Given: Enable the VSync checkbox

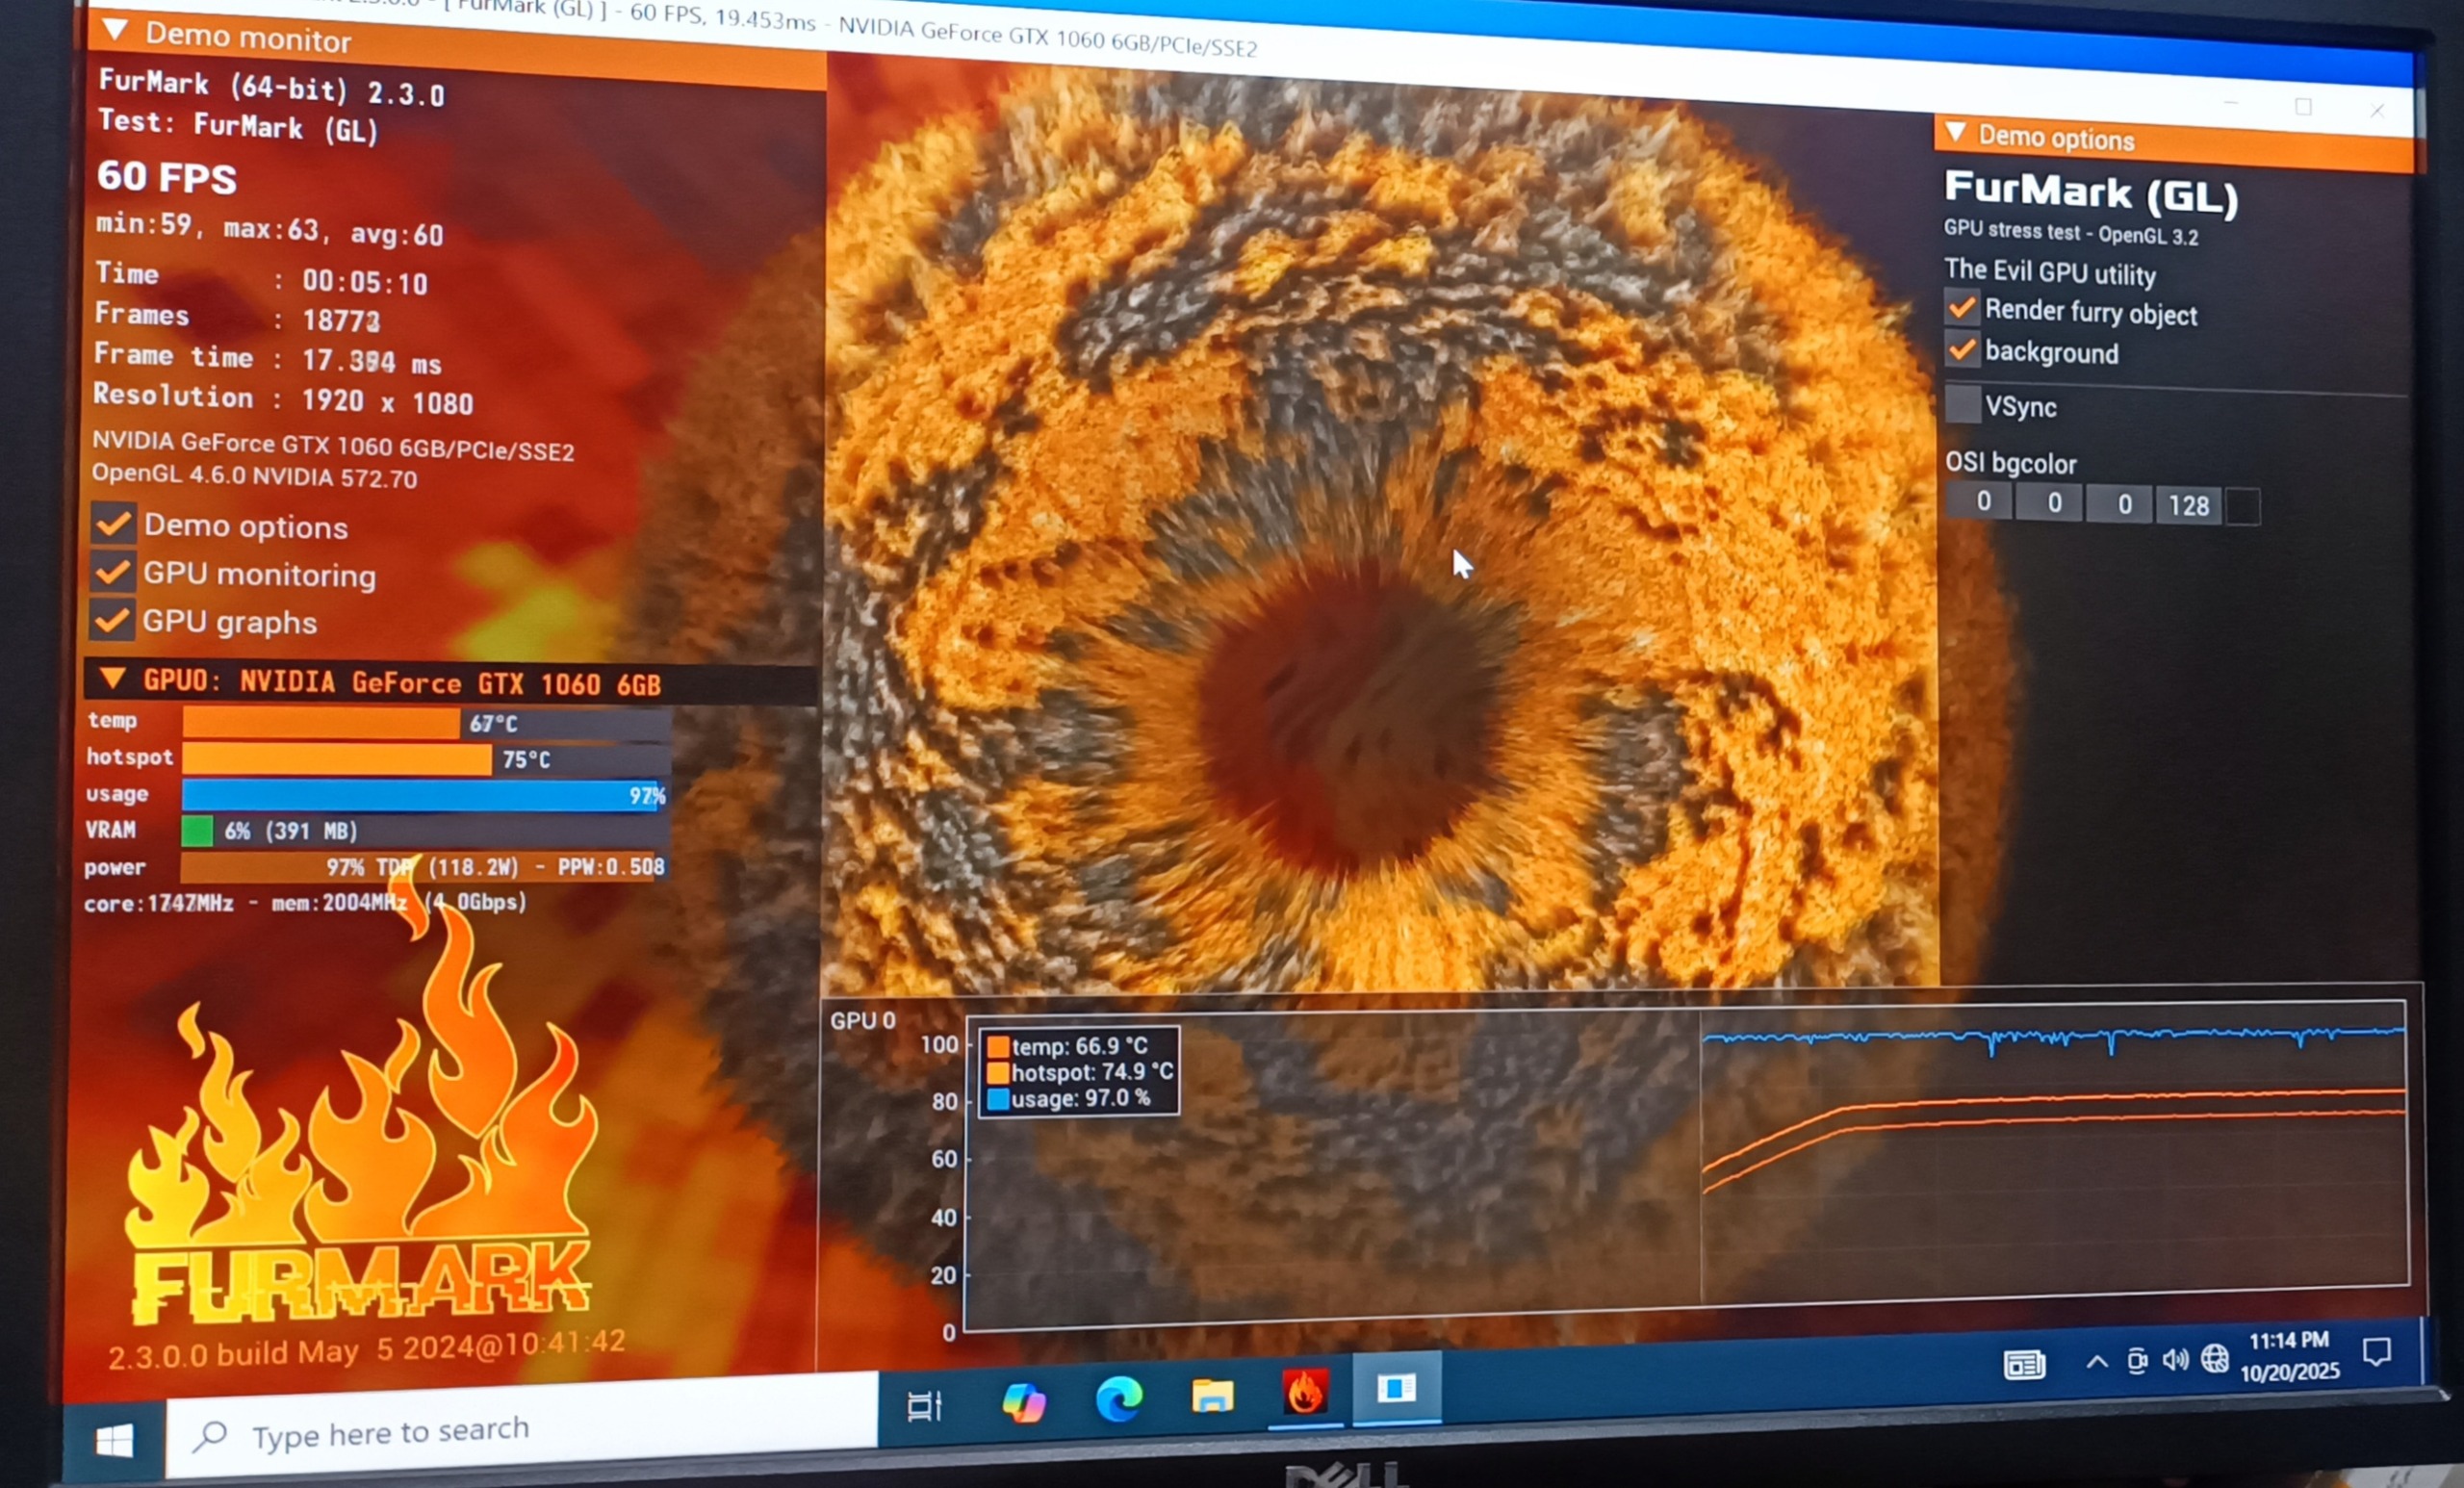Looking at the screenshot, I should pos(1962,404).
